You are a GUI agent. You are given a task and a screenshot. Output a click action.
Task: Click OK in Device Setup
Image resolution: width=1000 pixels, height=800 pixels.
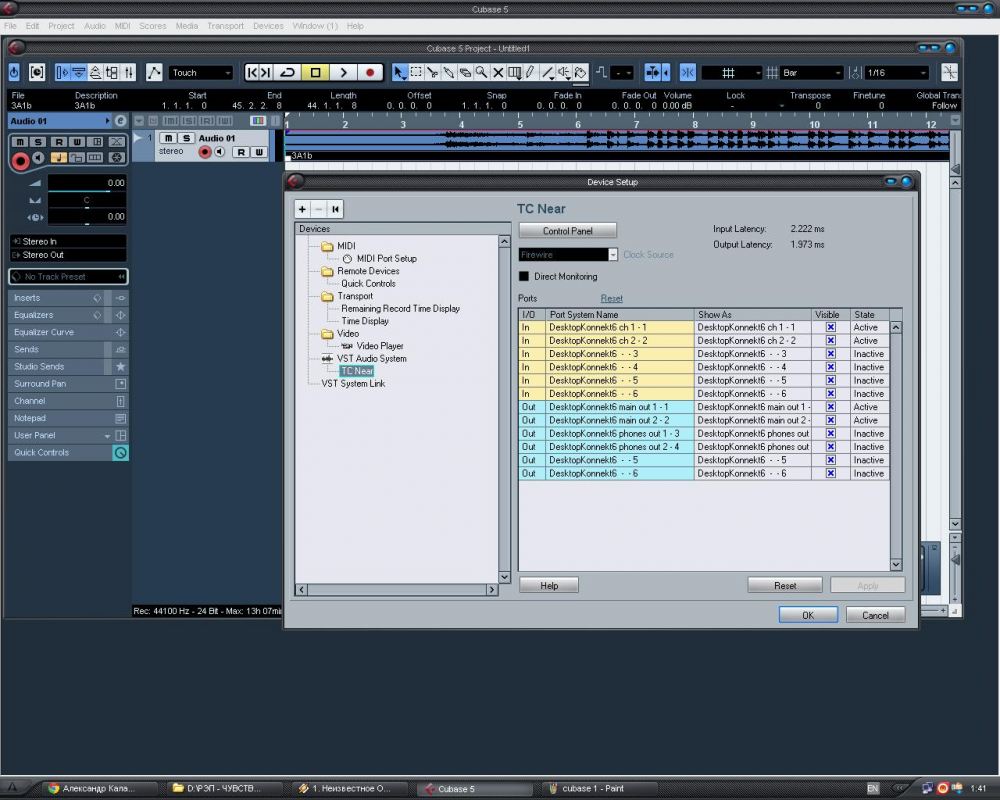pyautogui.click(x=808, y=616)
